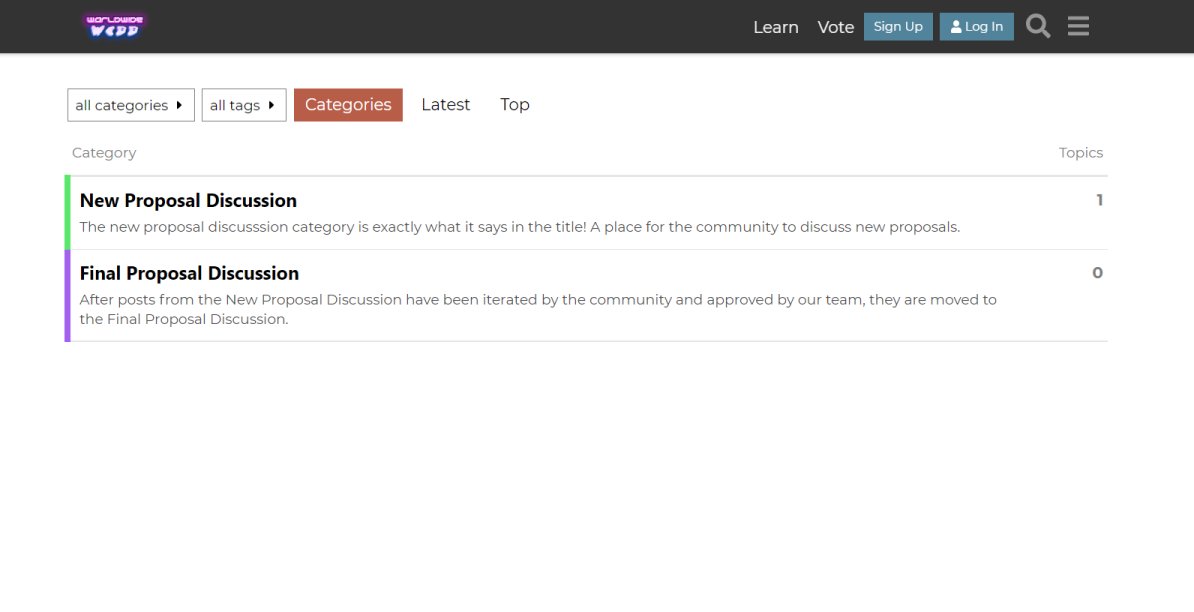Expand the all tags dropdown

click(244, 105)
